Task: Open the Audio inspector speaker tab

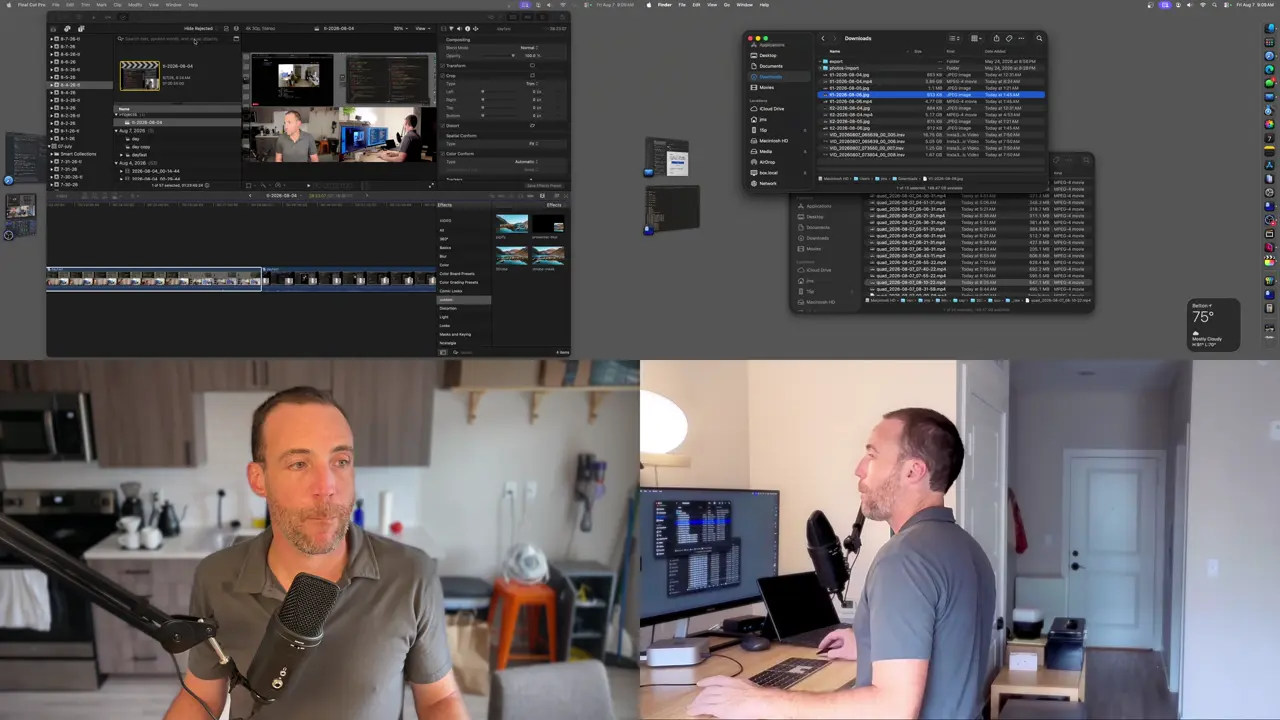Action: click(459, 29)
